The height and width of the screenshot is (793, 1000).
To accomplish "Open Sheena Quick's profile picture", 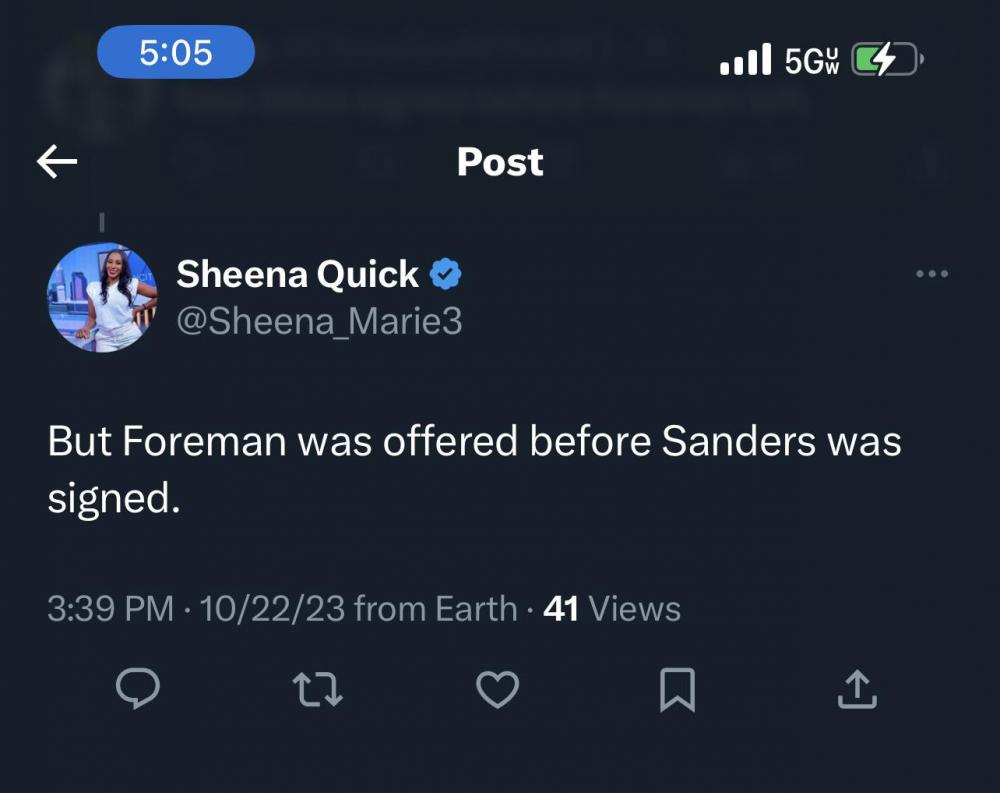I will pos(102,297).
